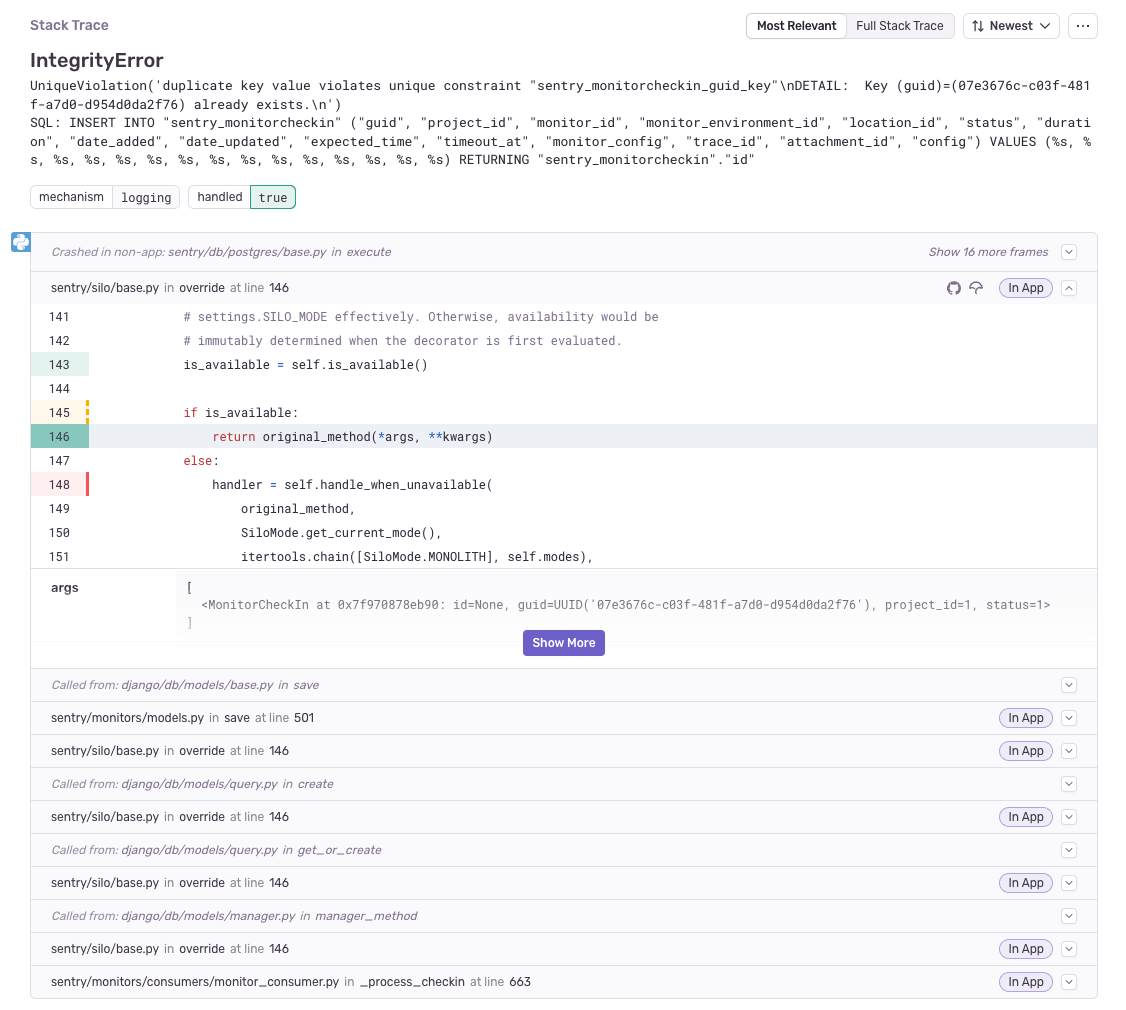This screenshot has height=1010, width=1126.
Task: Click the Python platform icon
Action: pyautogui.click(x=20, y=242)
